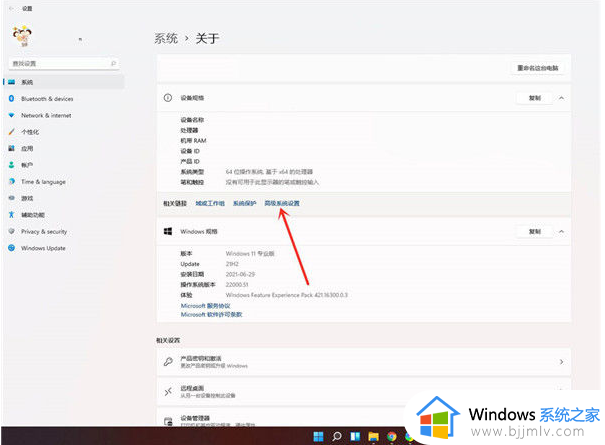Click the 机带 RAM label
The width and height of the screenshot is (605, 445).
193,141
